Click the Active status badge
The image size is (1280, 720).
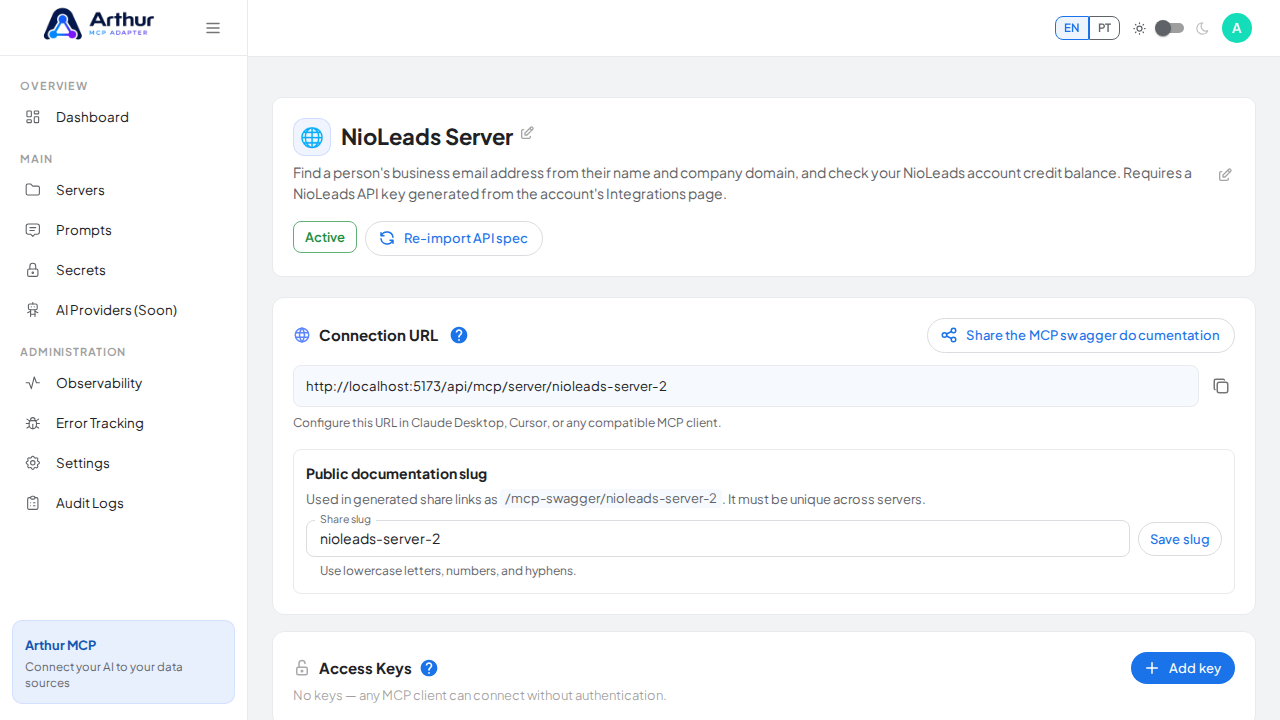coord(325,237)
